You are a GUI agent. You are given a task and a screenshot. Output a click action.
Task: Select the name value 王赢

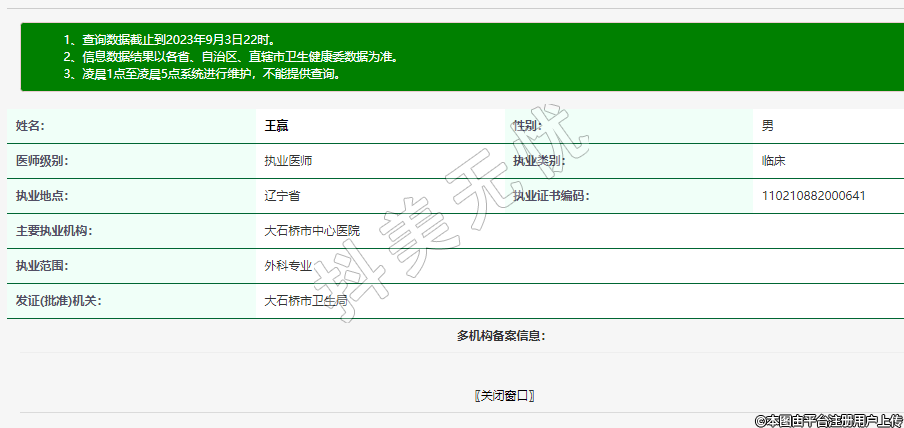[276, 126]
